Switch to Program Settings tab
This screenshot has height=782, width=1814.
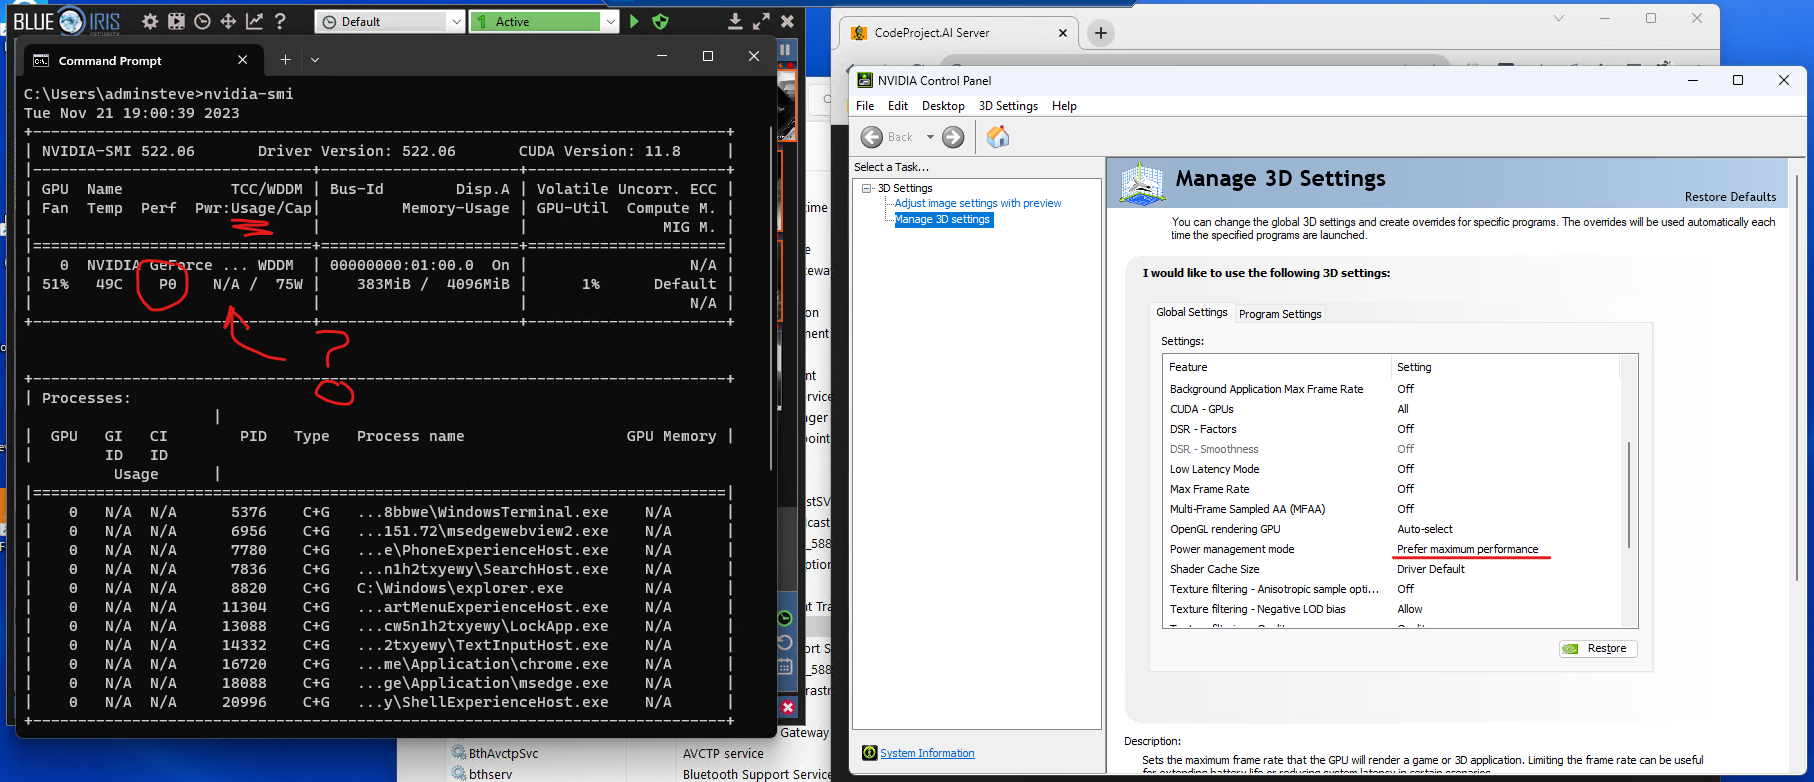[x=1280, y=314]
